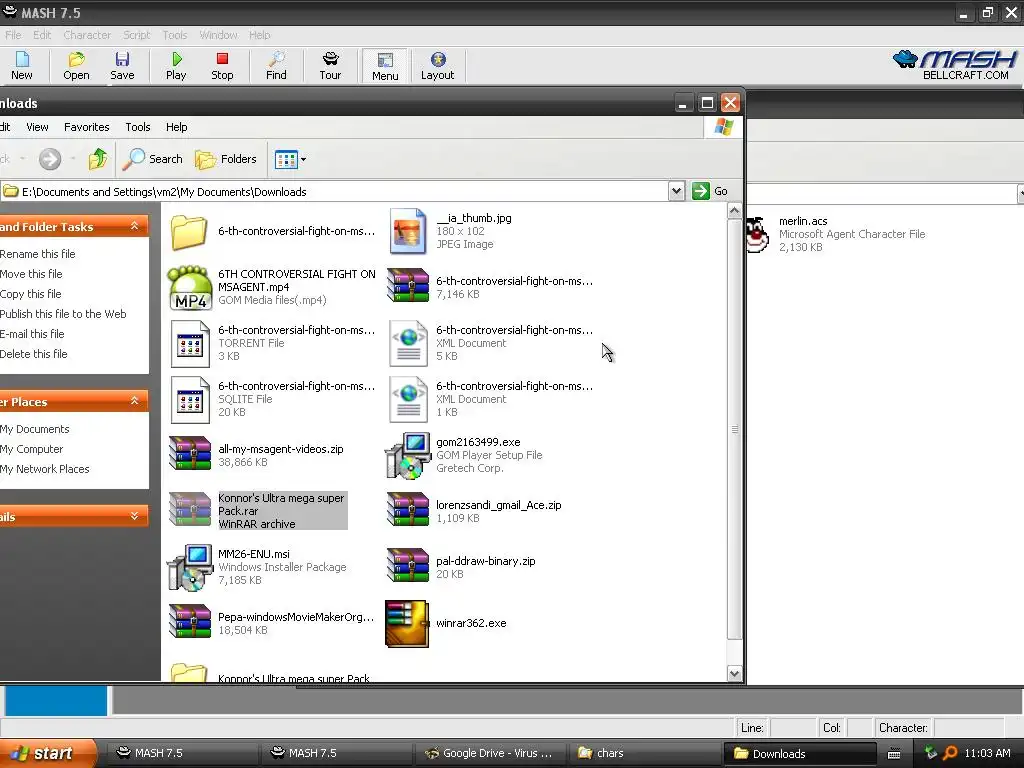Select lorenzsandi_gmail_Ace.zip archive
1024x768 pixels.
[474, 511]
